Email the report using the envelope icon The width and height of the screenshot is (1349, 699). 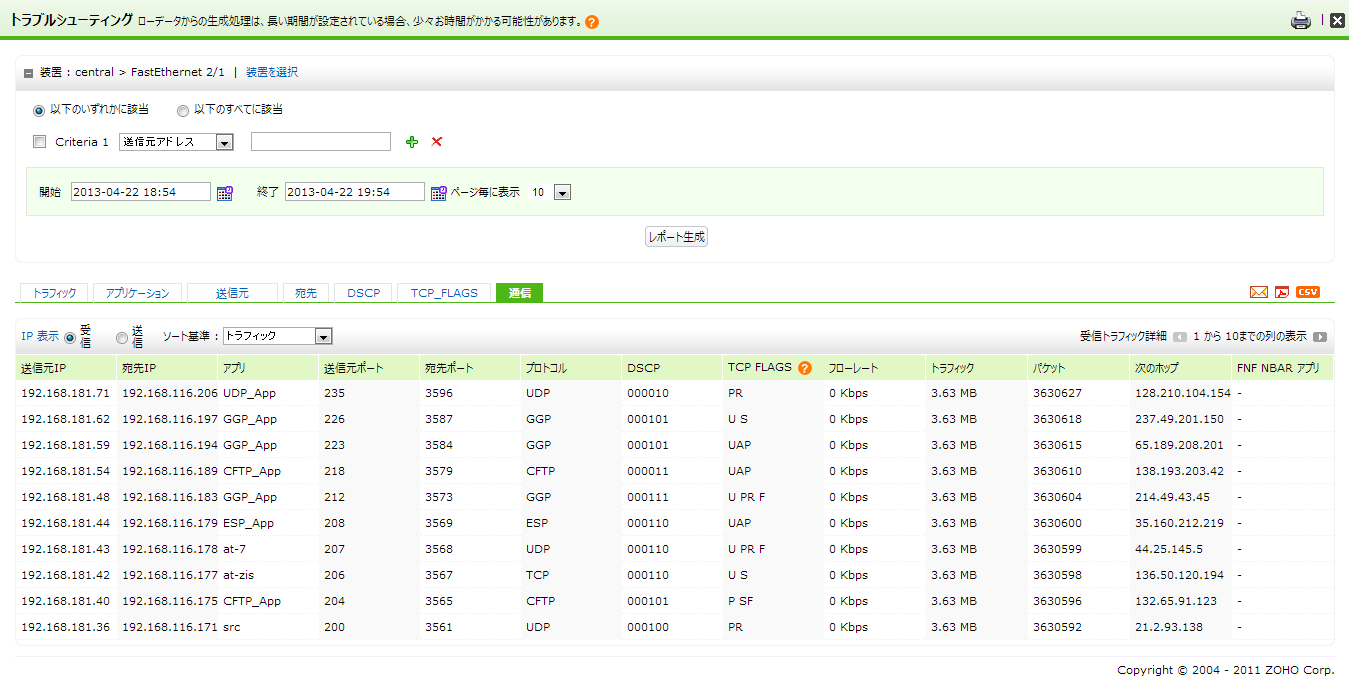[x=1258, y=292]
